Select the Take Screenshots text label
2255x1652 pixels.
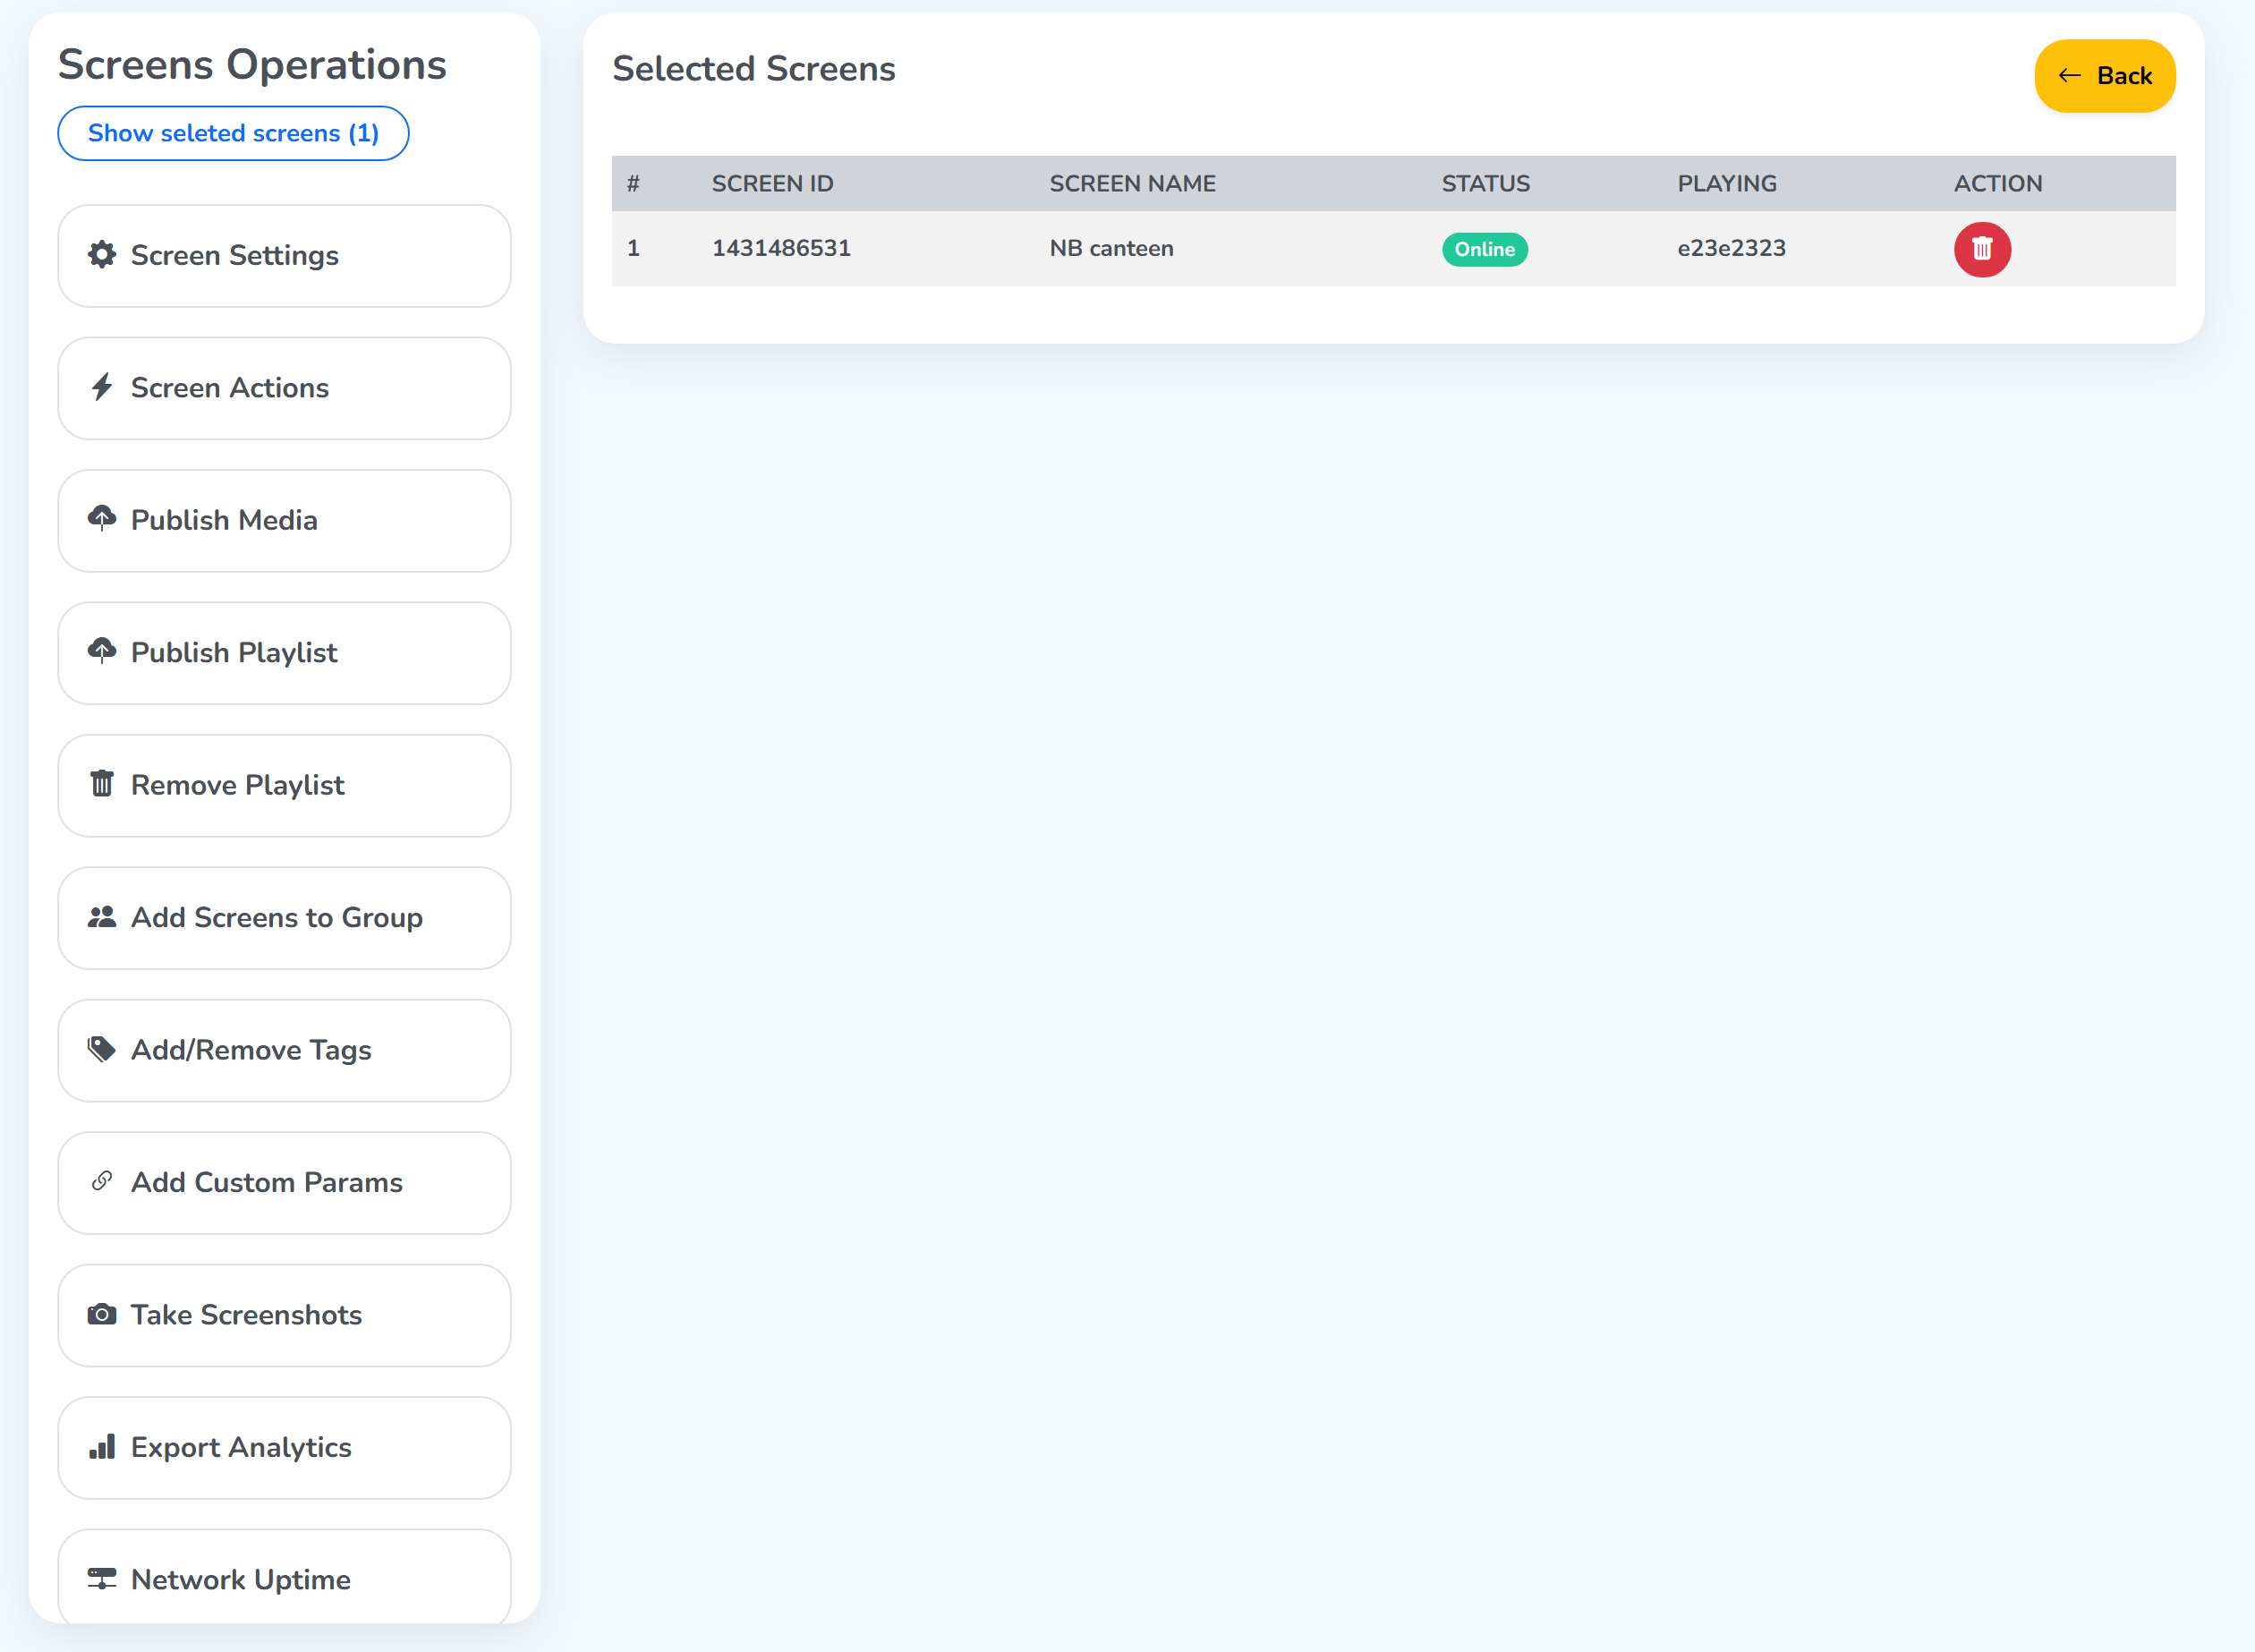246,1315
